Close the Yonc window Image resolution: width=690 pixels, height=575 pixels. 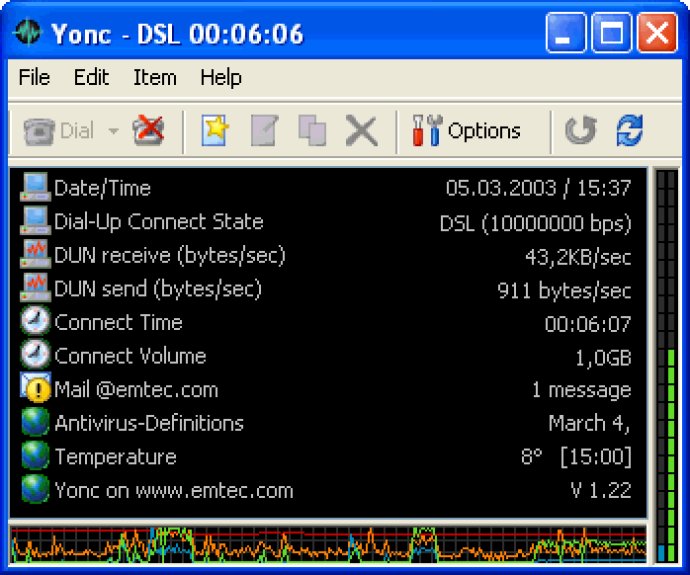657,33
